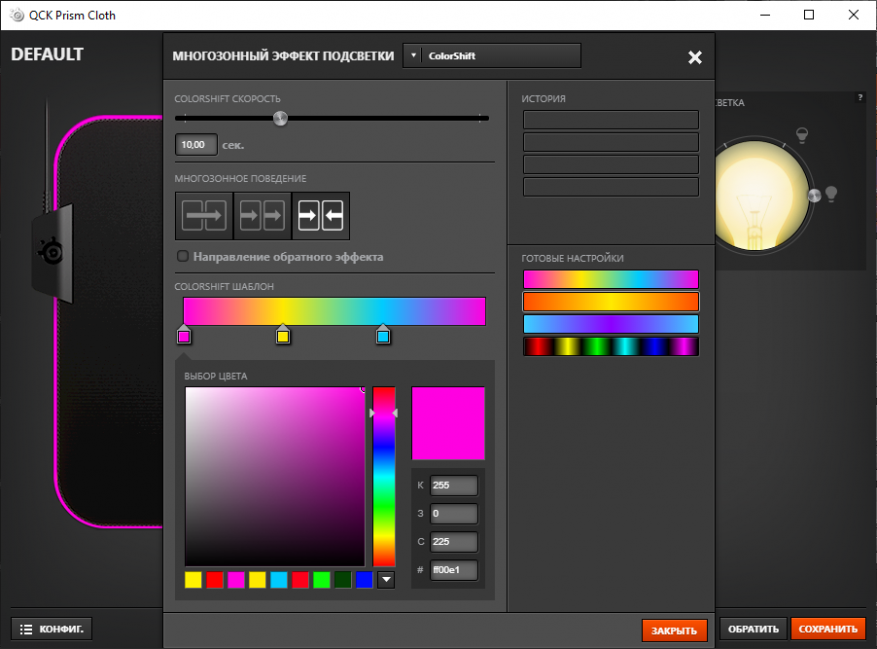This screenshot has width=877, height=649.
Task: Click the hue strip in color picker
Action: click(x=384, y=477)
